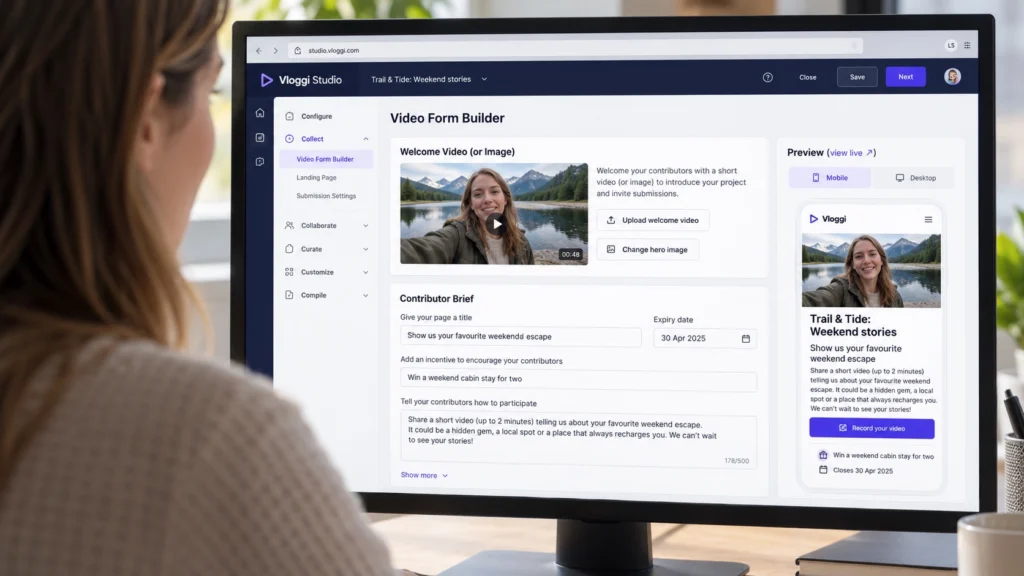Viewport: 1024px width, 576px height.
Task: Click 'Trail & Tide: Weekend stories' preview title
Action: (x=853, y=325)
